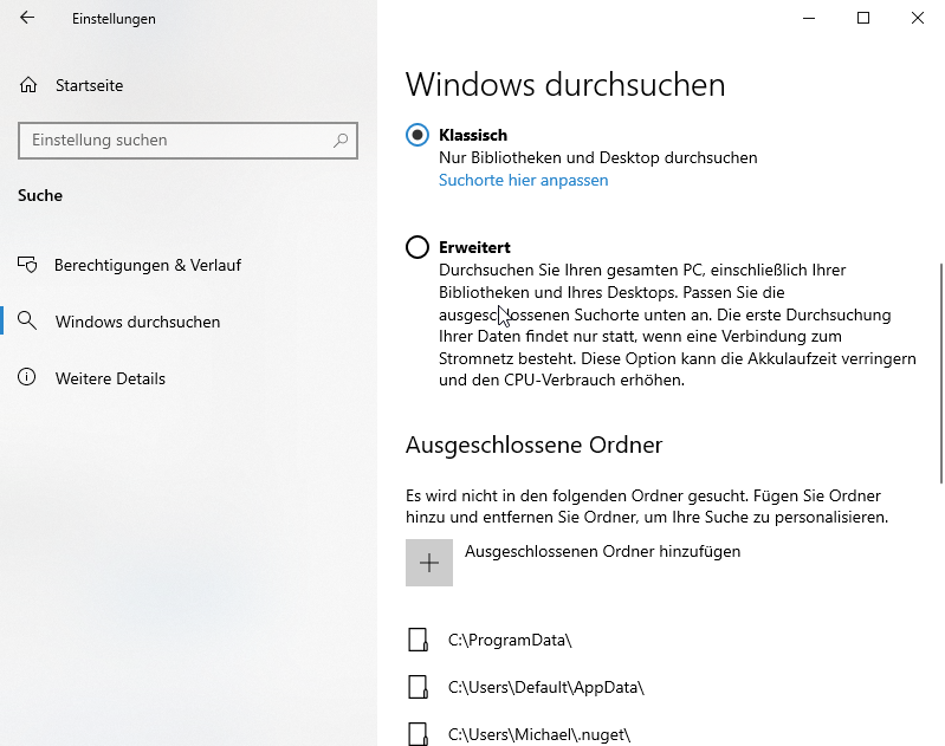
Task: Go back with the arrow icon
Action: point(27,17)
